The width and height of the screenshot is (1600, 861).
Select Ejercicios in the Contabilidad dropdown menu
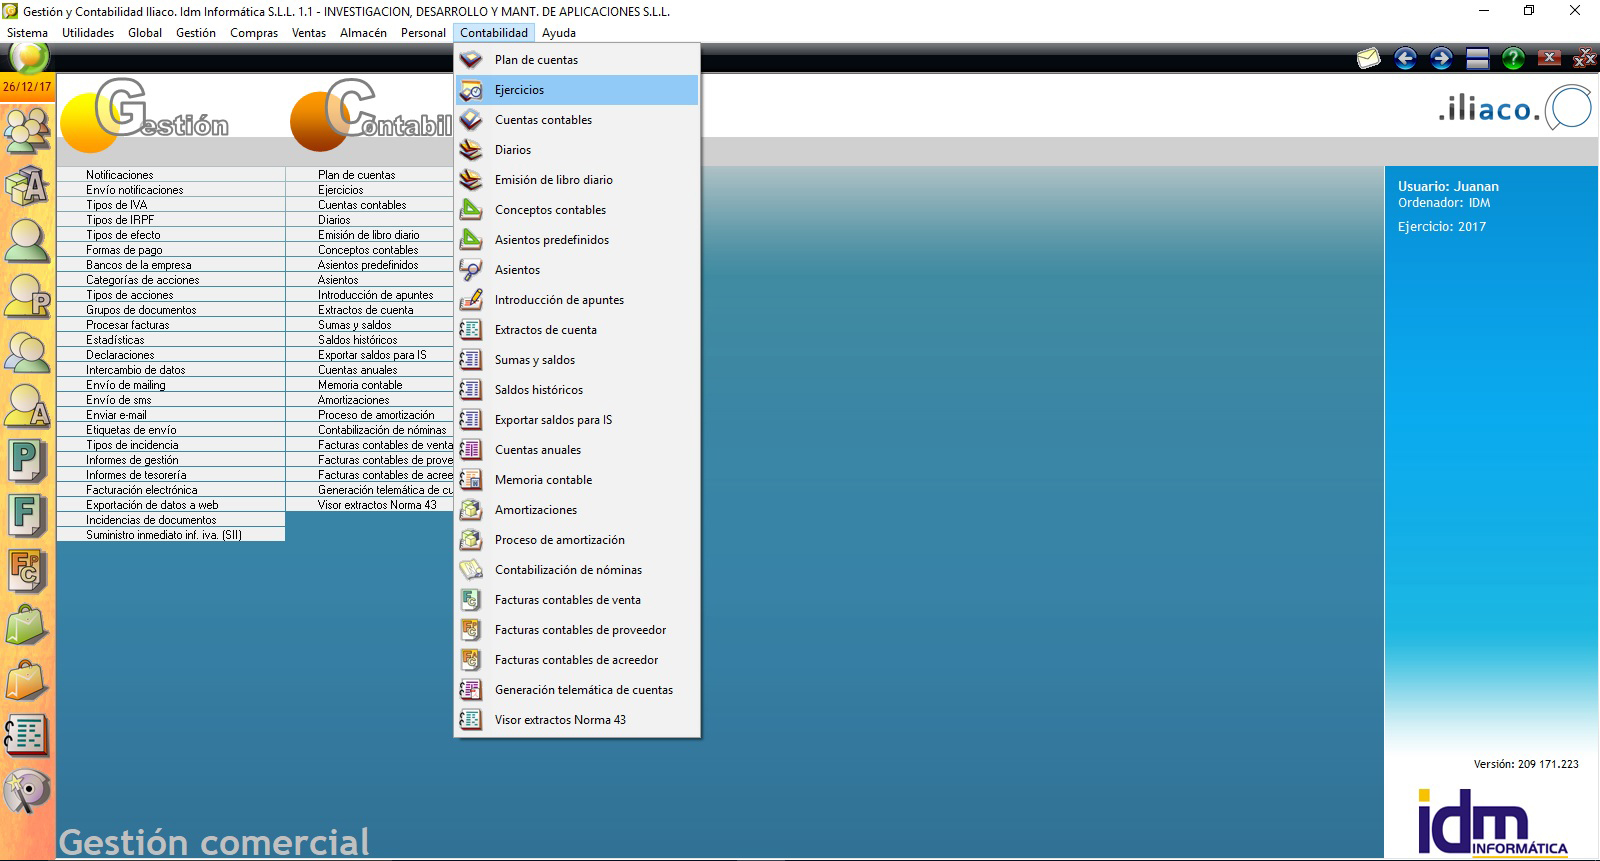coord(577,90)
